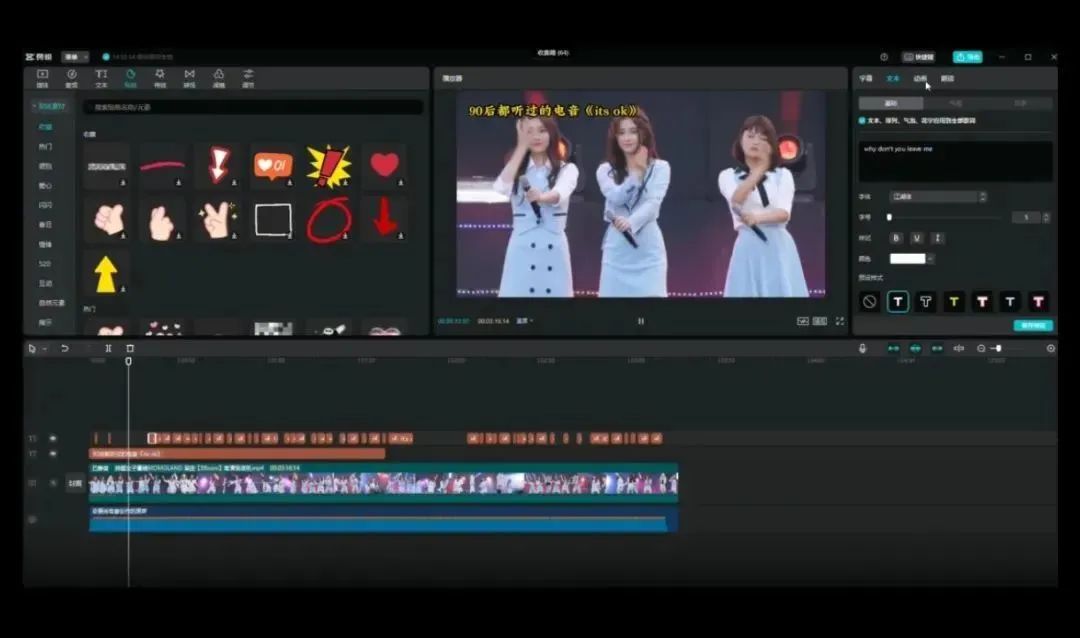Click the teal Export button

pyautogui.click(x=968, y=57)
